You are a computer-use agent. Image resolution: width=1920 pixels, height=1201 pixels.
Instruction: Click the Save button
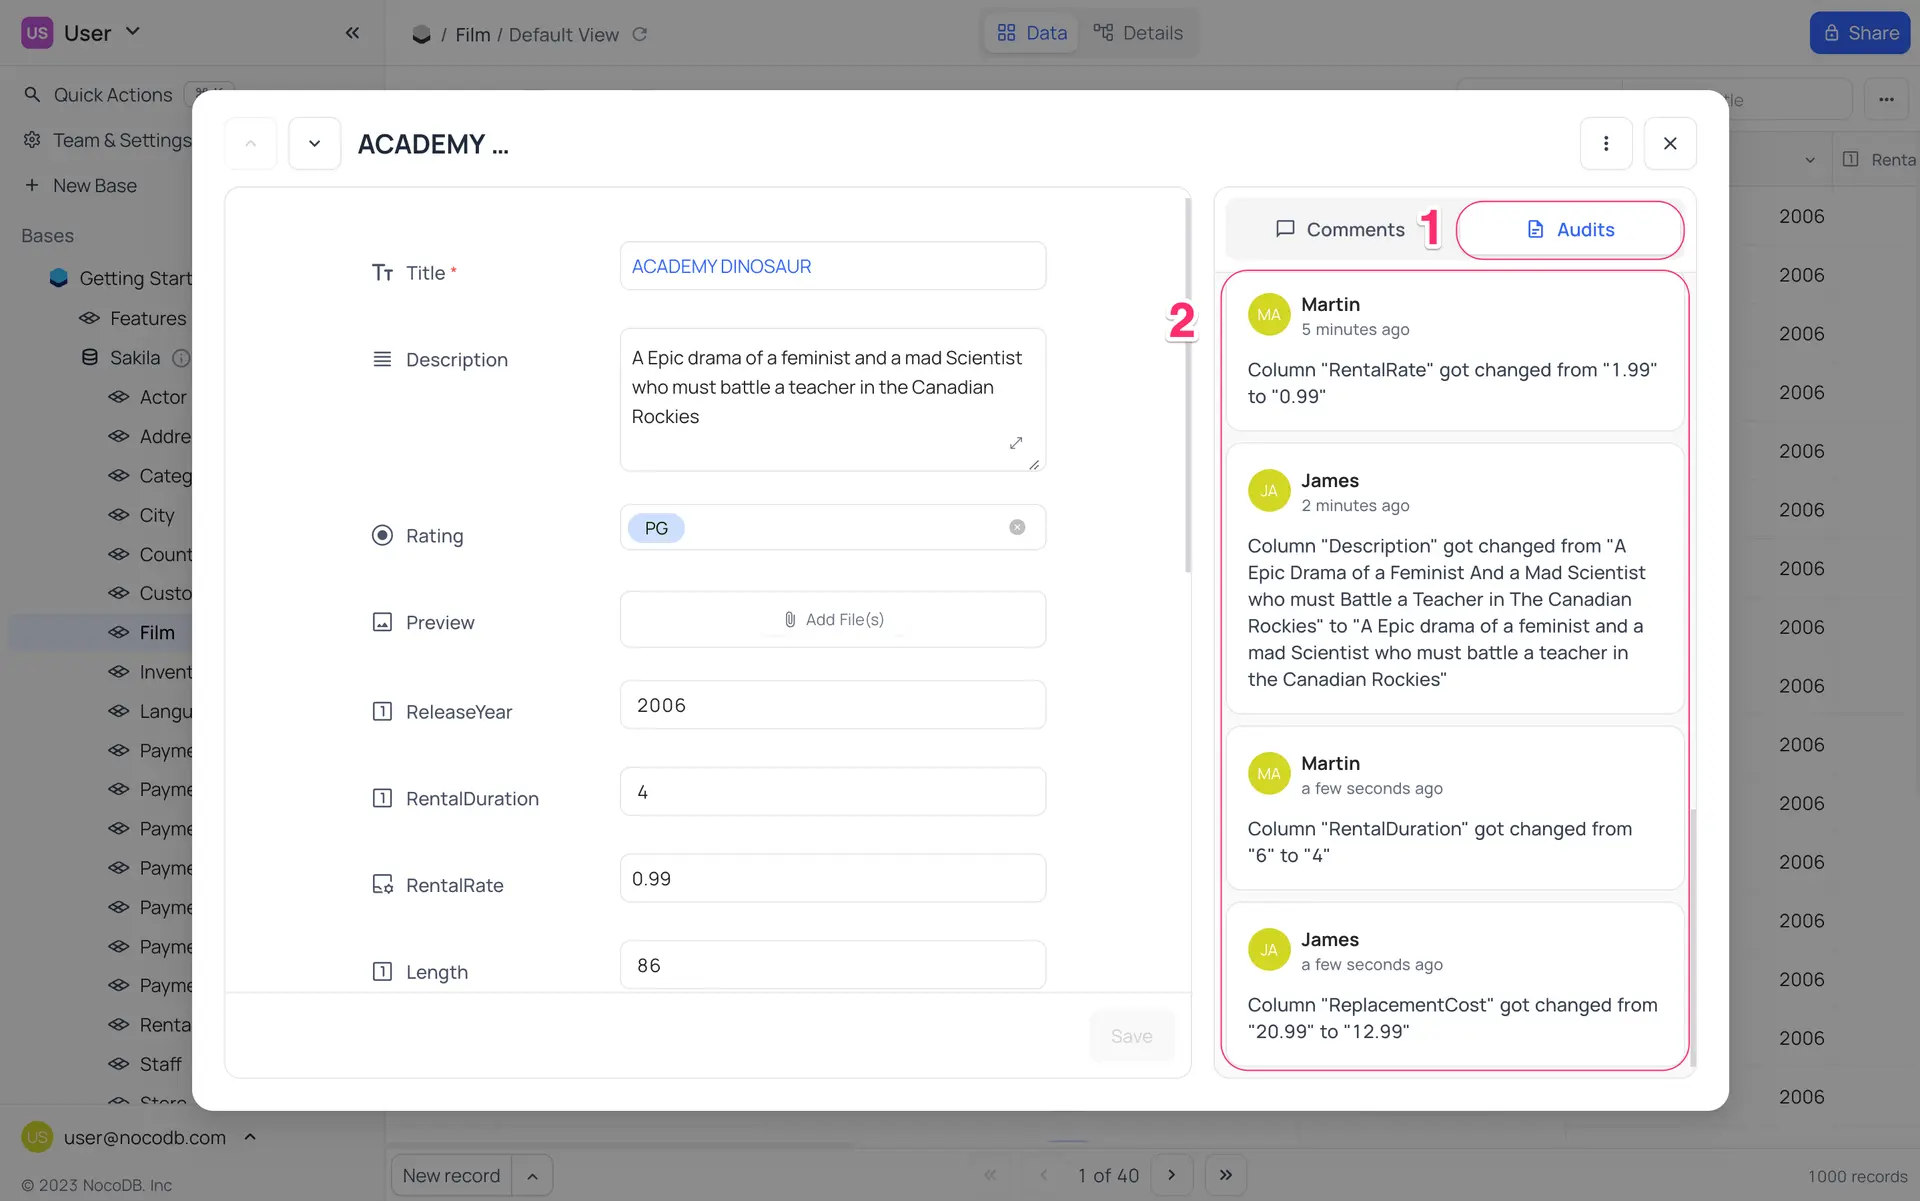coord(1131,1036)
